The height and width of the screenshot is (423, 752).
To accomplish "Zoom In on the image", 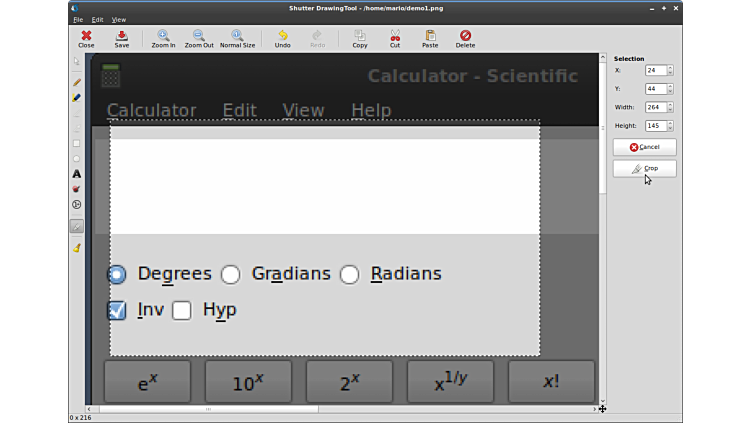I will (x=163, y=38).
